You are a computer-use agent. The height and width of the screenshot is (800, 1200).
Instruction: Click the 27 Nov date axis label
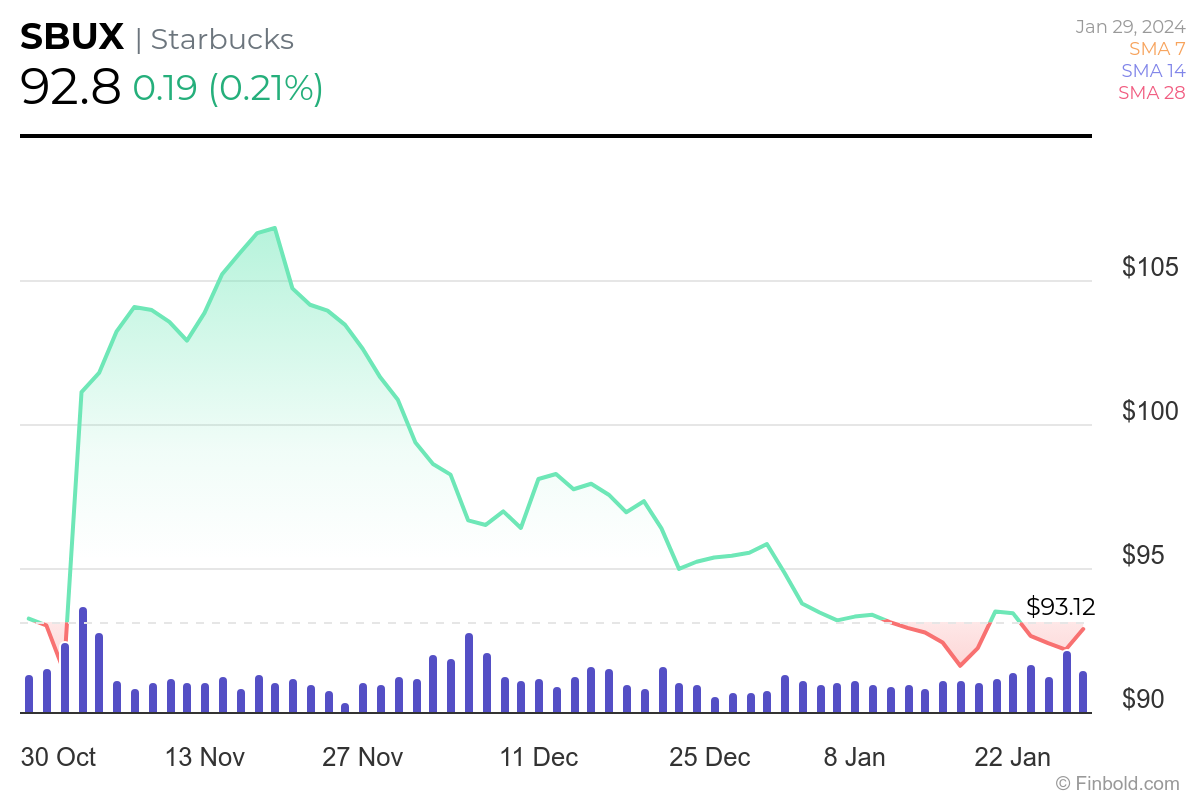[362, 757]
